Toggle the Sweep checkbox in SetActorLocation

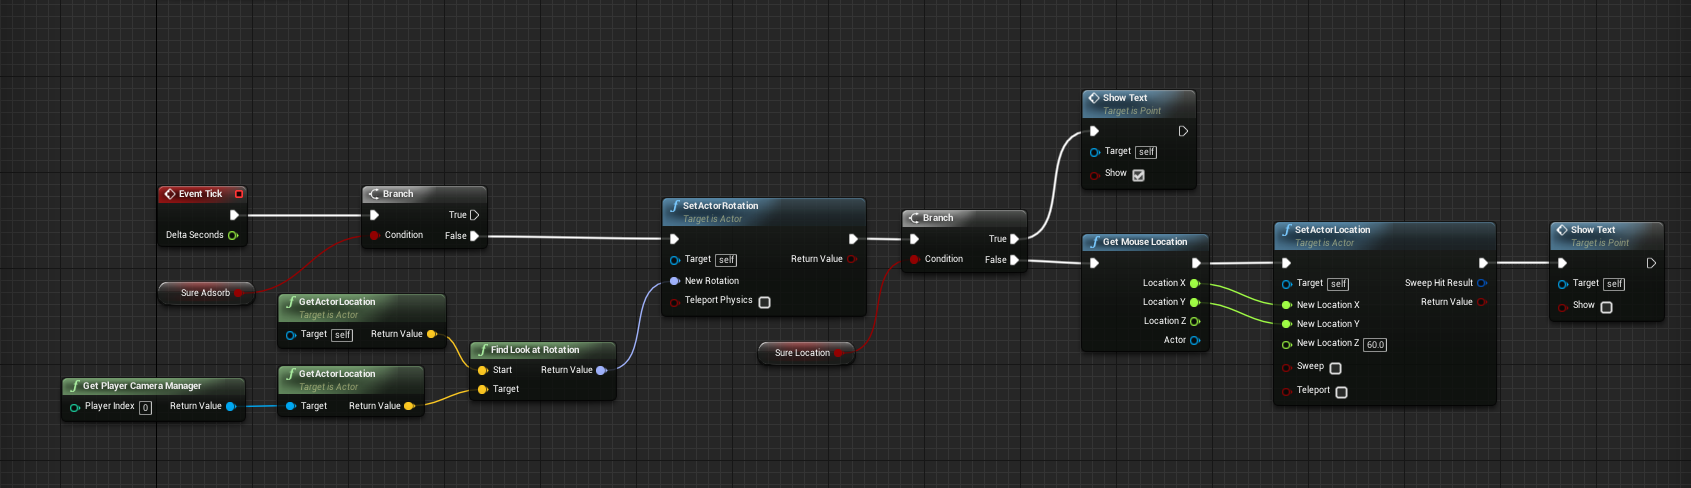pyautogui.click(x=1336, y=368)
